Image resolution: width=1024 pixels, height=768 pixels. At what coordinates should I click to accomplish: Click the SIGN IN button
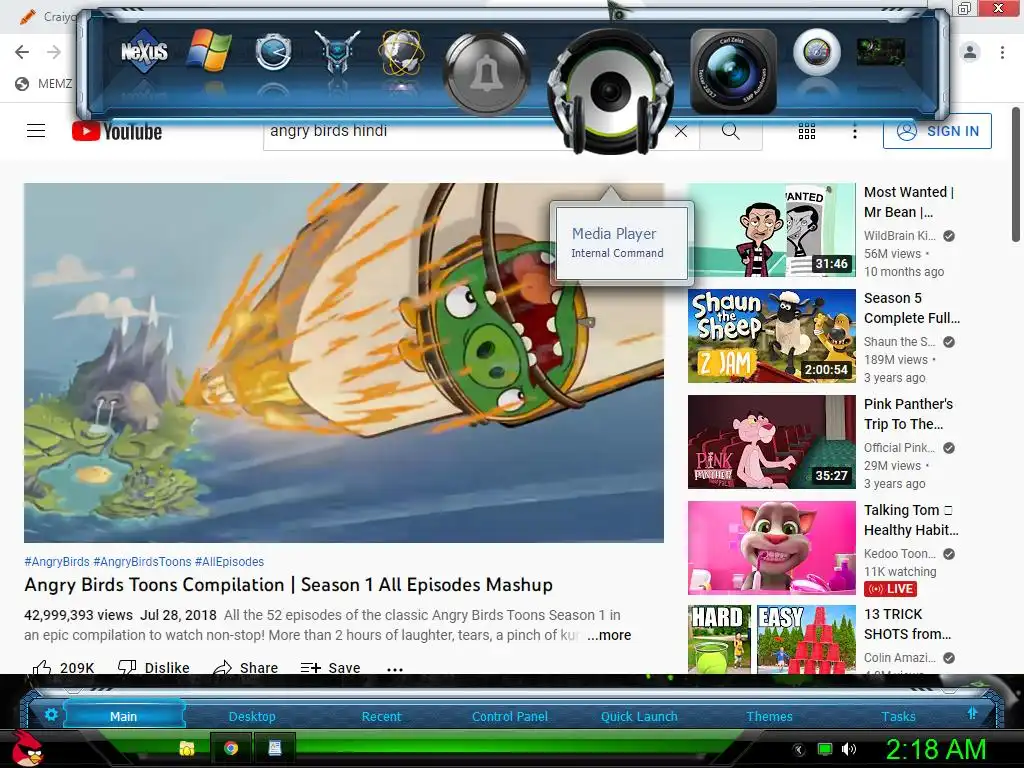[x=937, y=131]
